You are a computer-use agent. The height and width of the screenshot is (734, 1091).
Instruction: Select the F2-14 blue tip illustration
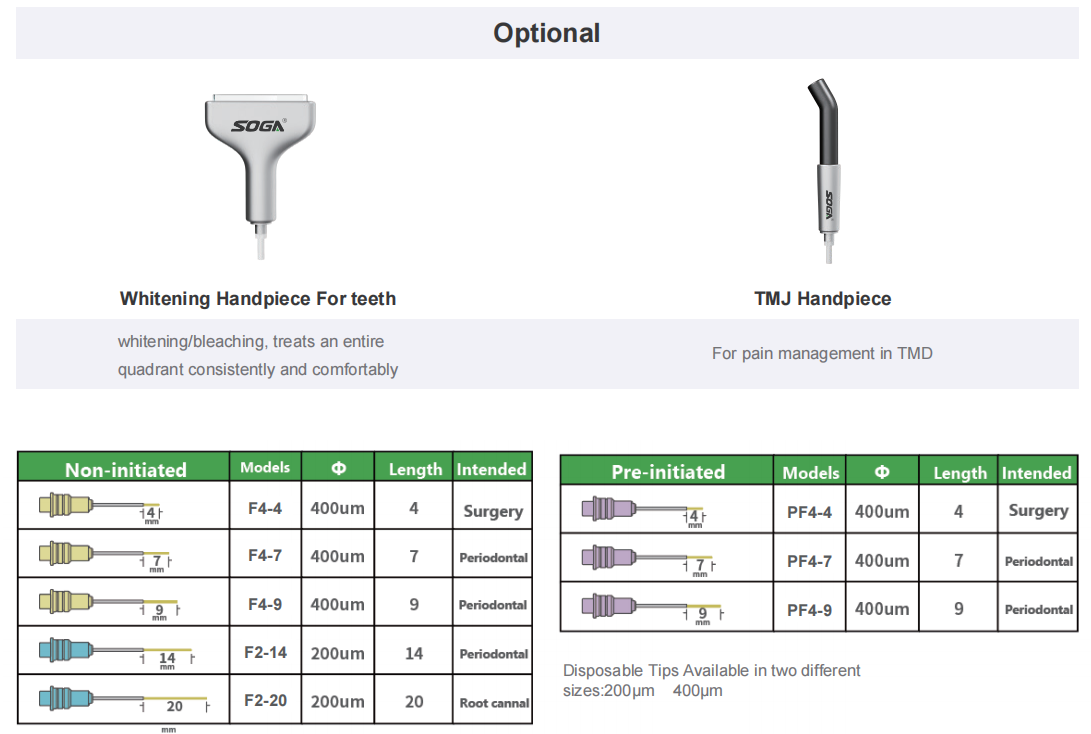tap(117, 654)
